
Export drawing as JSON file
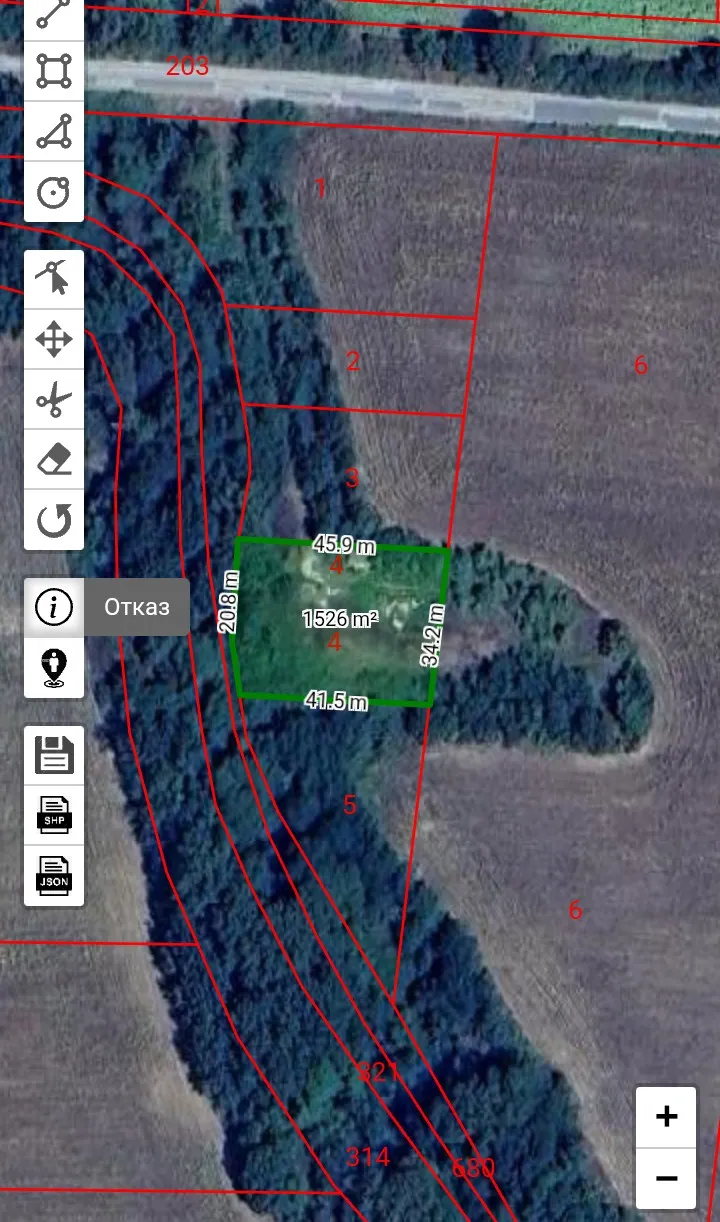[54, 875]
